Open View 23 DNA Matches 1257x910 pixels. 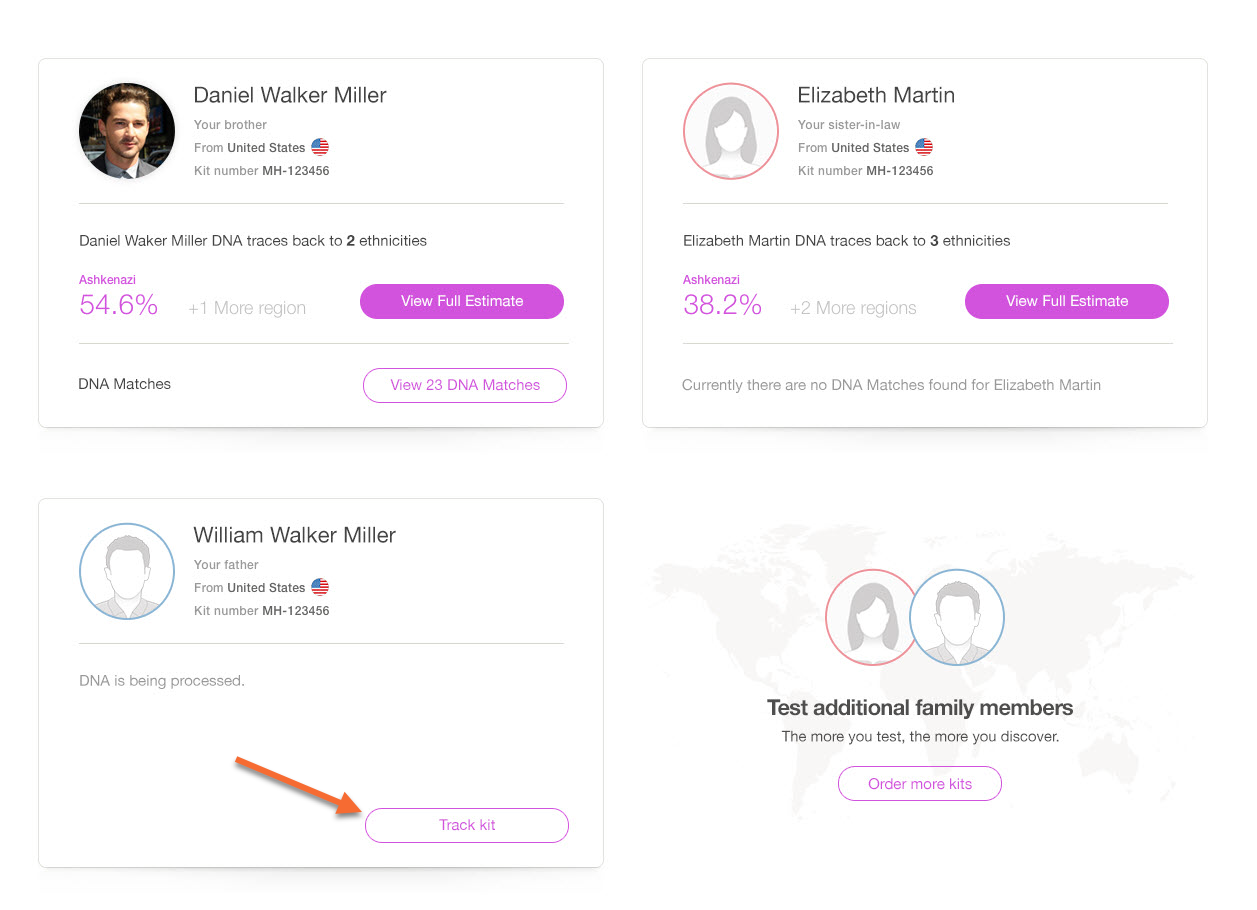tap(465, 385)
